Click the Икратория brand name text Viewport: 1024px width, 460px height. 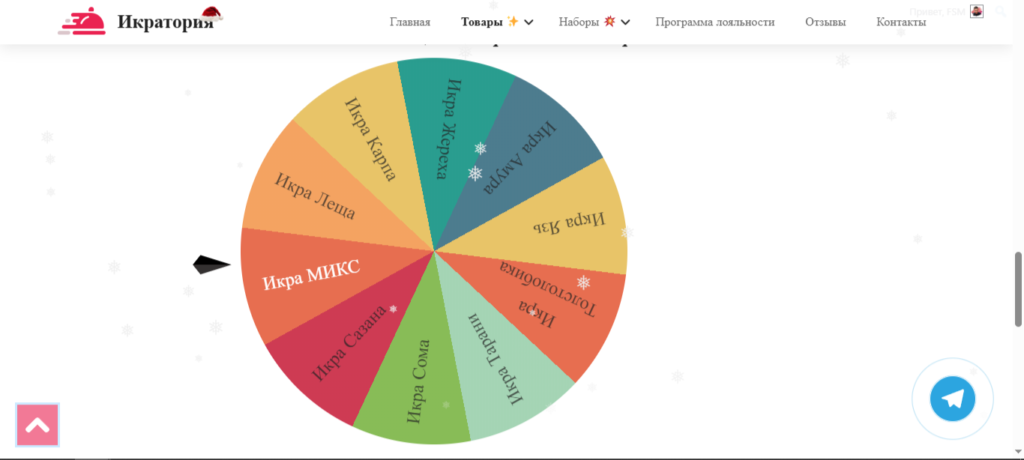point(165,22)
